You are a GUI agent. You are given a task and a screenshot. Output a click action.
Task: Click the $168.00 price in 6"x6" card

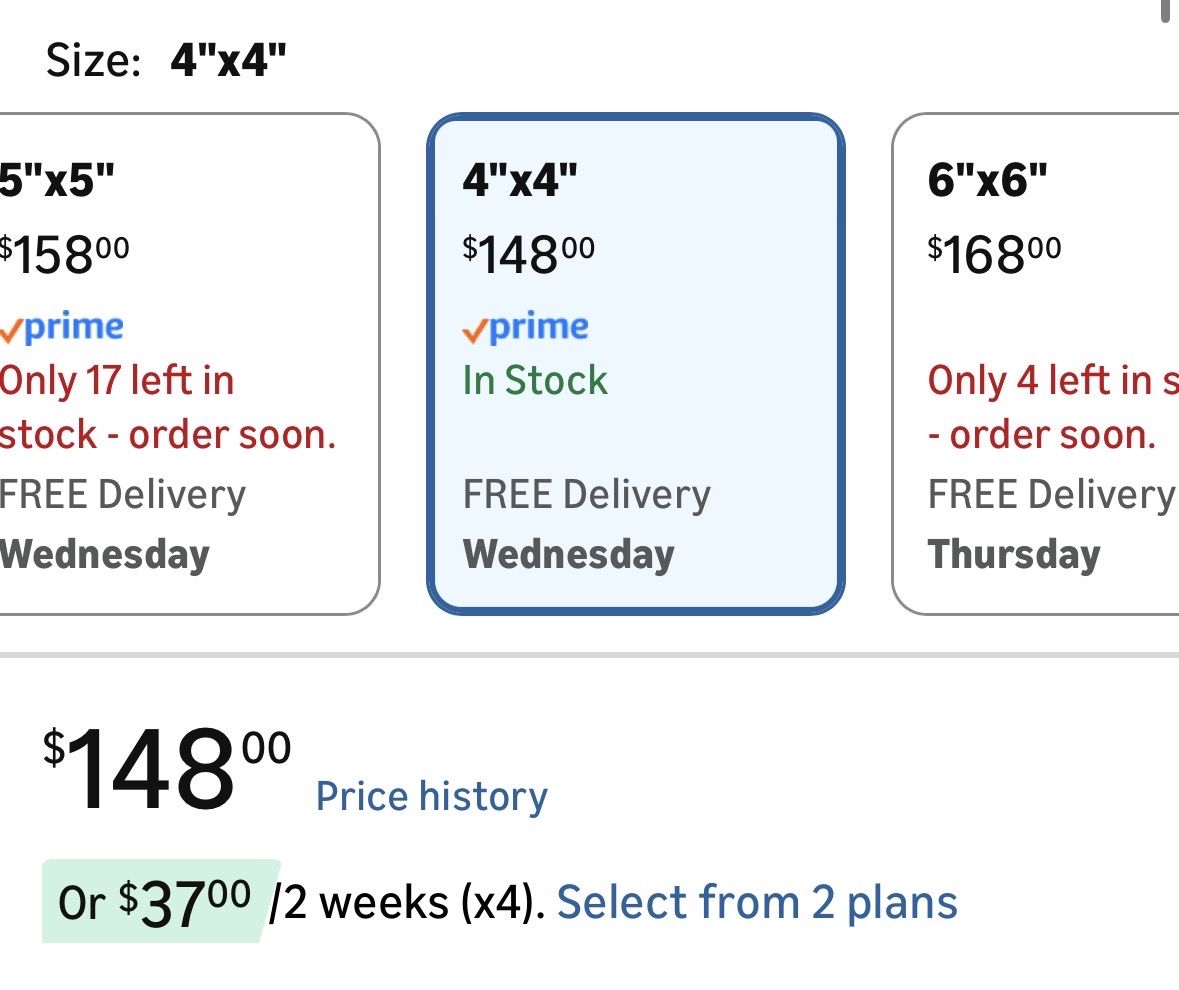pos(994,253)
